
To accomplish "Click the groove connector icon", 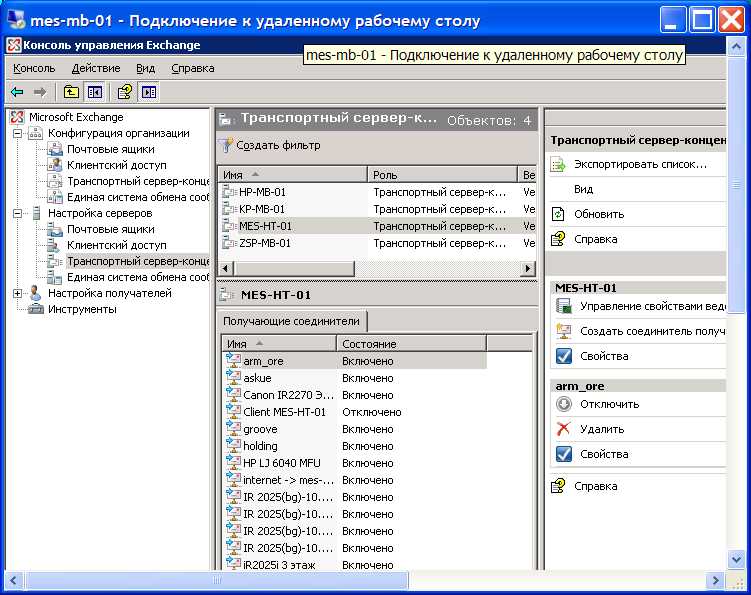I will (233, 428).
